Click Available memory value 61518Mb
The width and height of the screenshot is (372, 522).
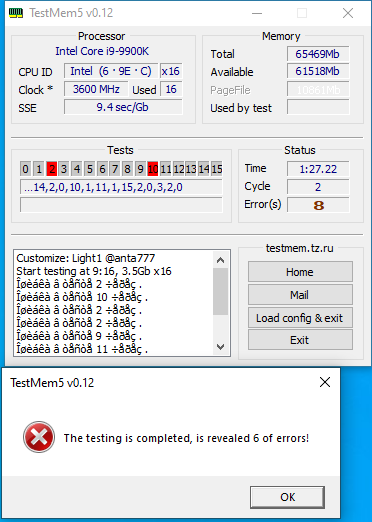pos(318,71)
